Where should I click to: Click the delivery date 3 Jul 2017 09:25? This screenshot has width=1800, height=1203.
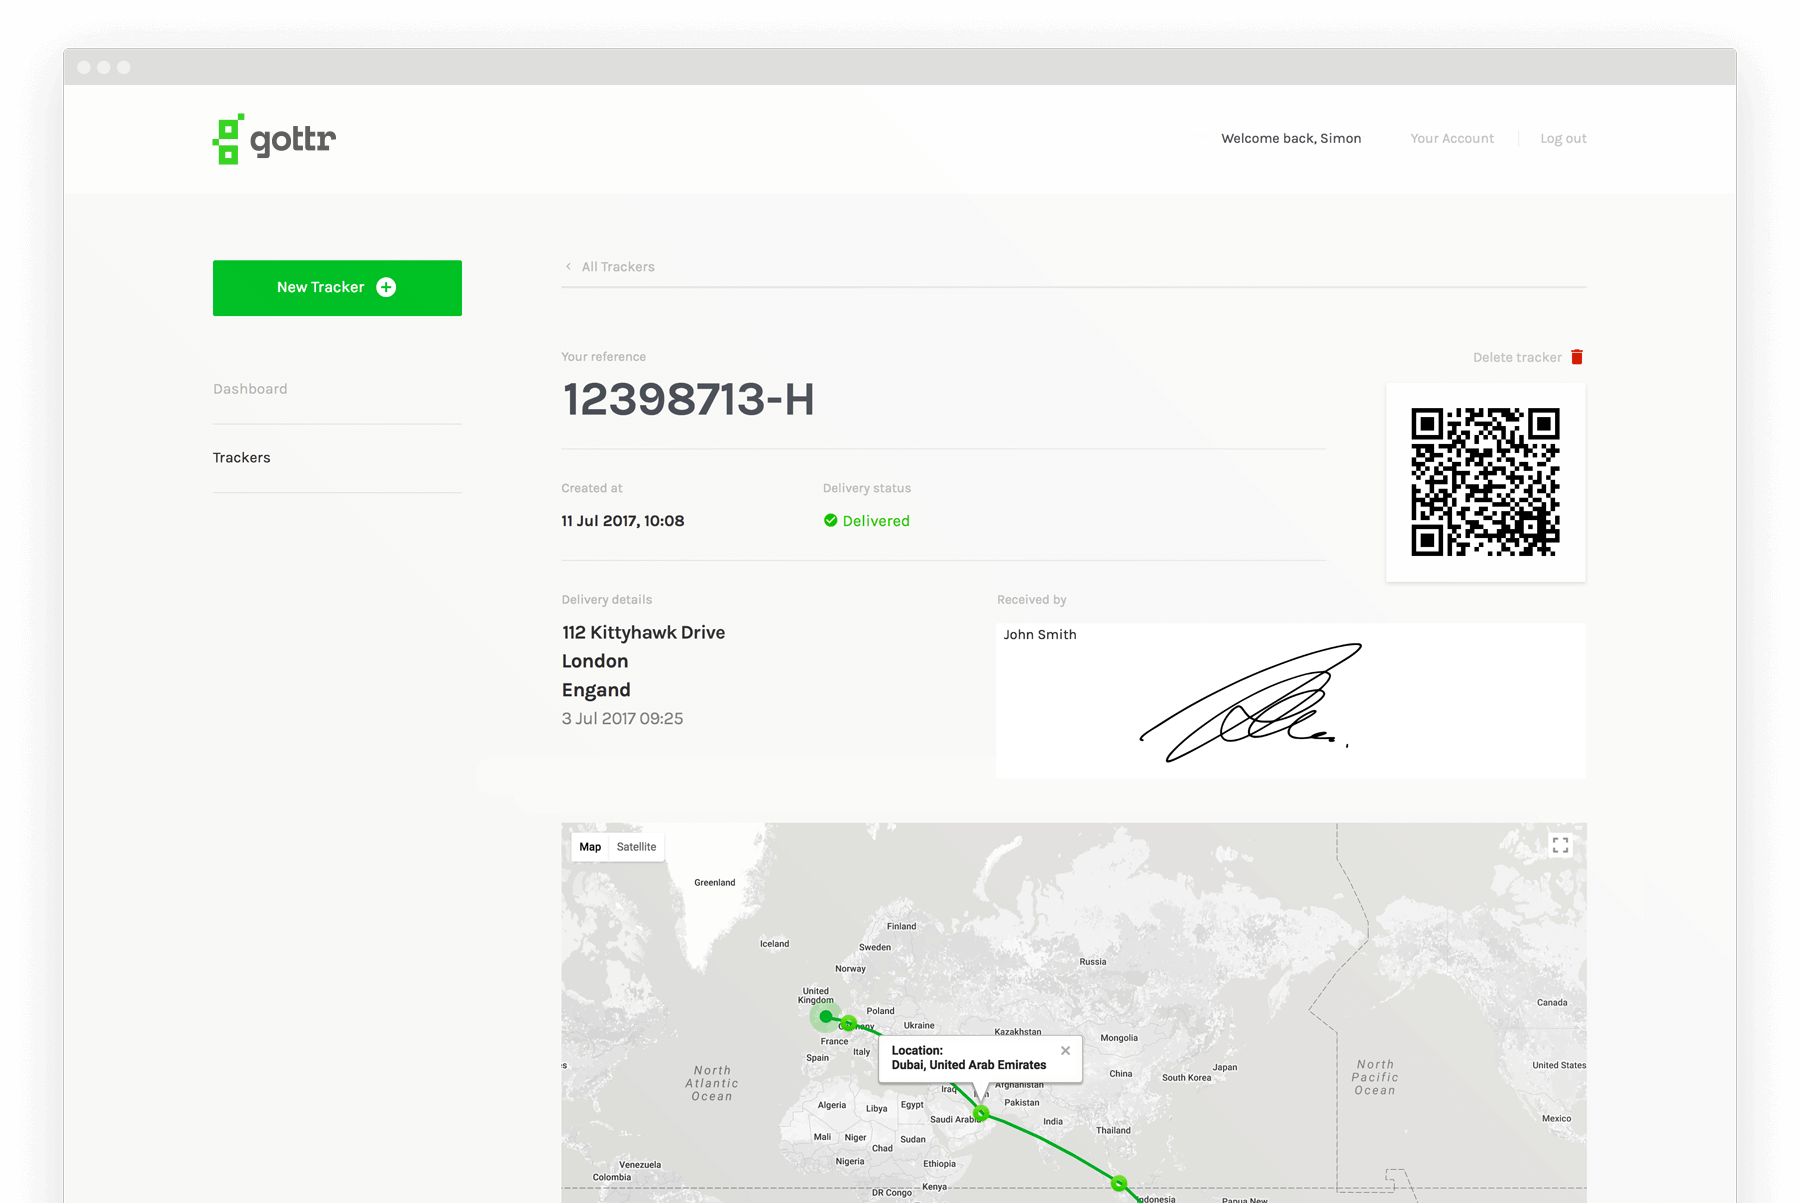point(622,719)
